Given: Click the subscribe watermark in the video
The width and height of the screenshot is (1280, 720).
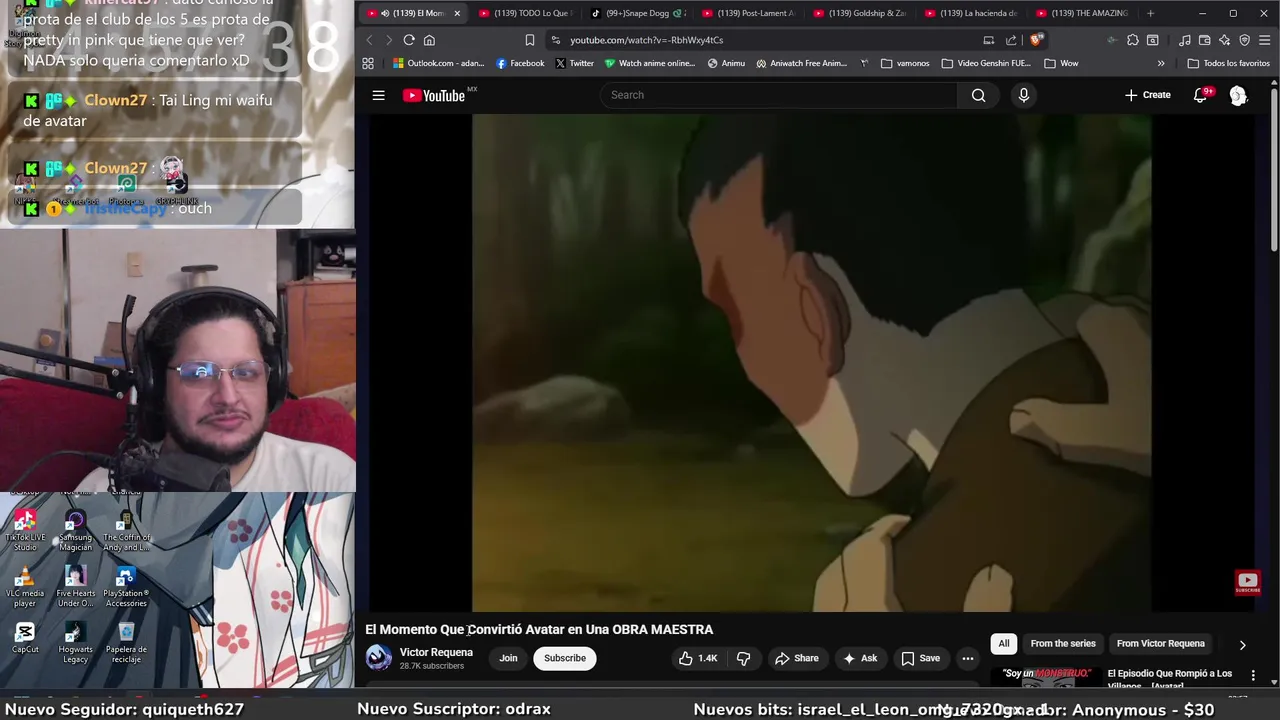Looking at the screenshot, I should pyautogui.click(x=1247, y=582).
